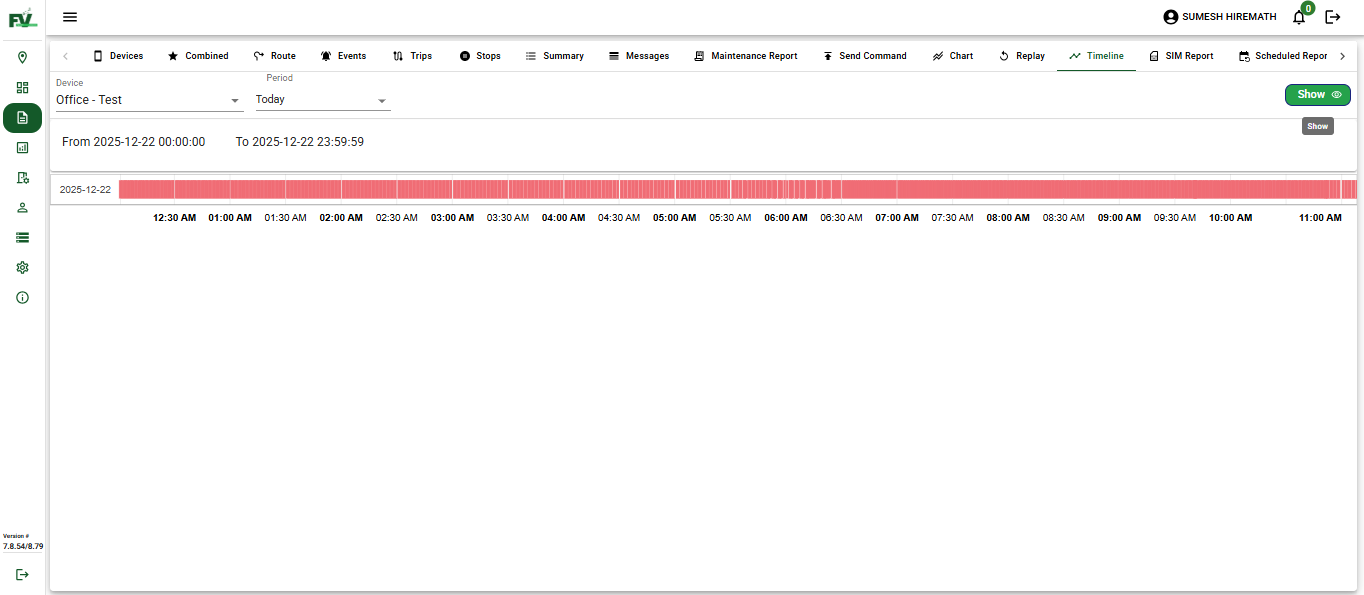Click the info icon in the sidebar
The width and height of the screenshot is (1364, 595).
pyautogui.click(x=22, y=297)
